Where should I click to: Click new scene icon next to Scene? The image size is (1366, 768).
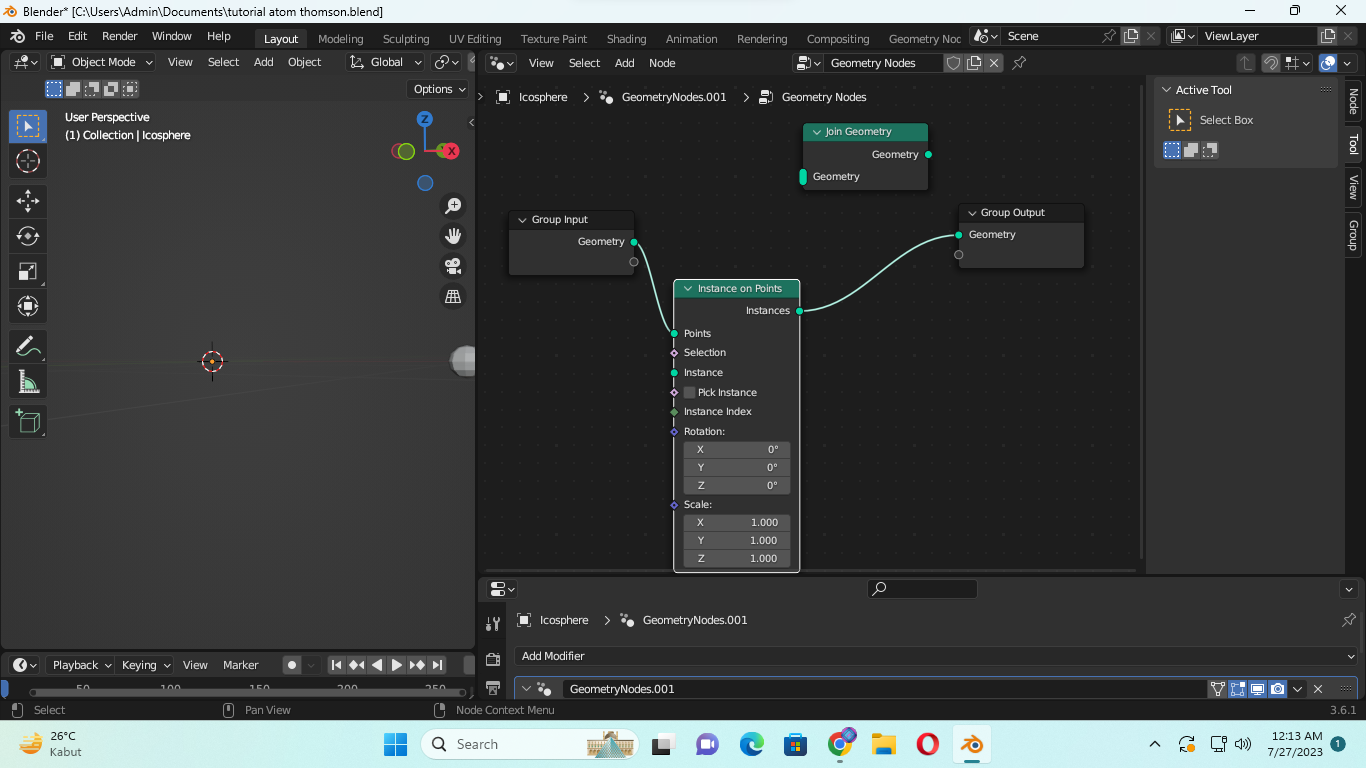pos(1131,36)
